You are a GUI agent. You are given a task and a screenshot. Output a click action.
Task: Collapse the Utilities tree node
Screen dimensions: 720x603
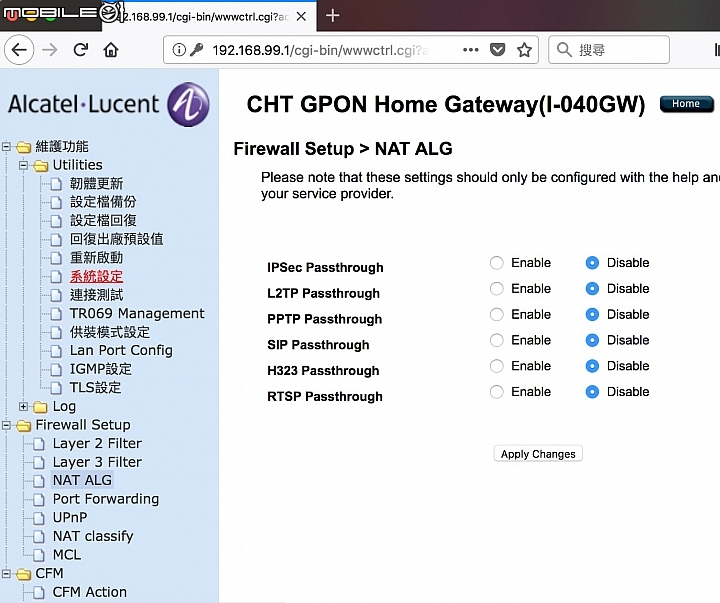pyautogui.click(x=23, y=165)
